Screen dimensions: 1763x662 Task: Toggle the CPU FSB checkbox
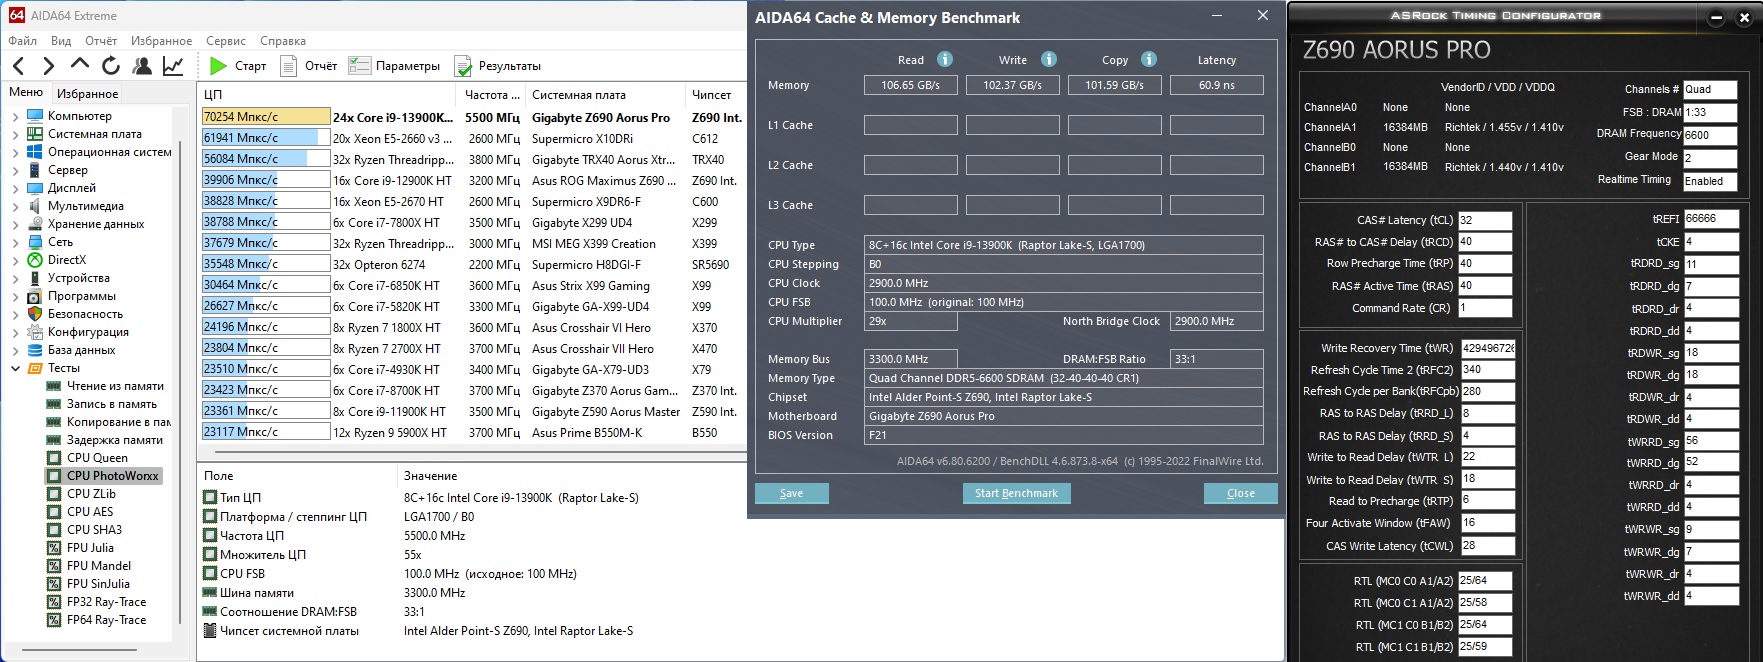(210, 574)
